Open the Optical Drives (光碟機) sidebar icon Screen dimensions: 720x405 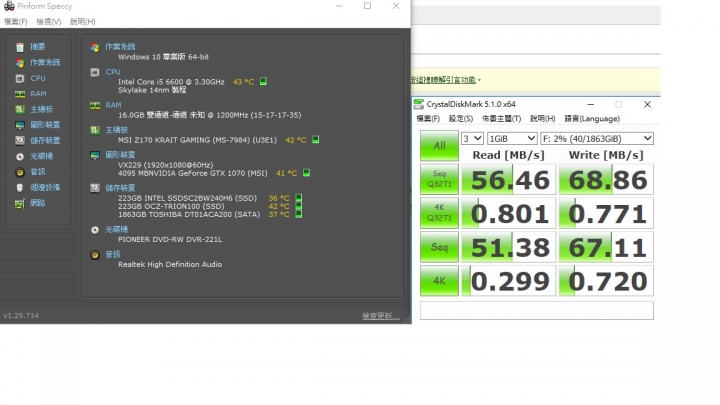click(20, 157)
